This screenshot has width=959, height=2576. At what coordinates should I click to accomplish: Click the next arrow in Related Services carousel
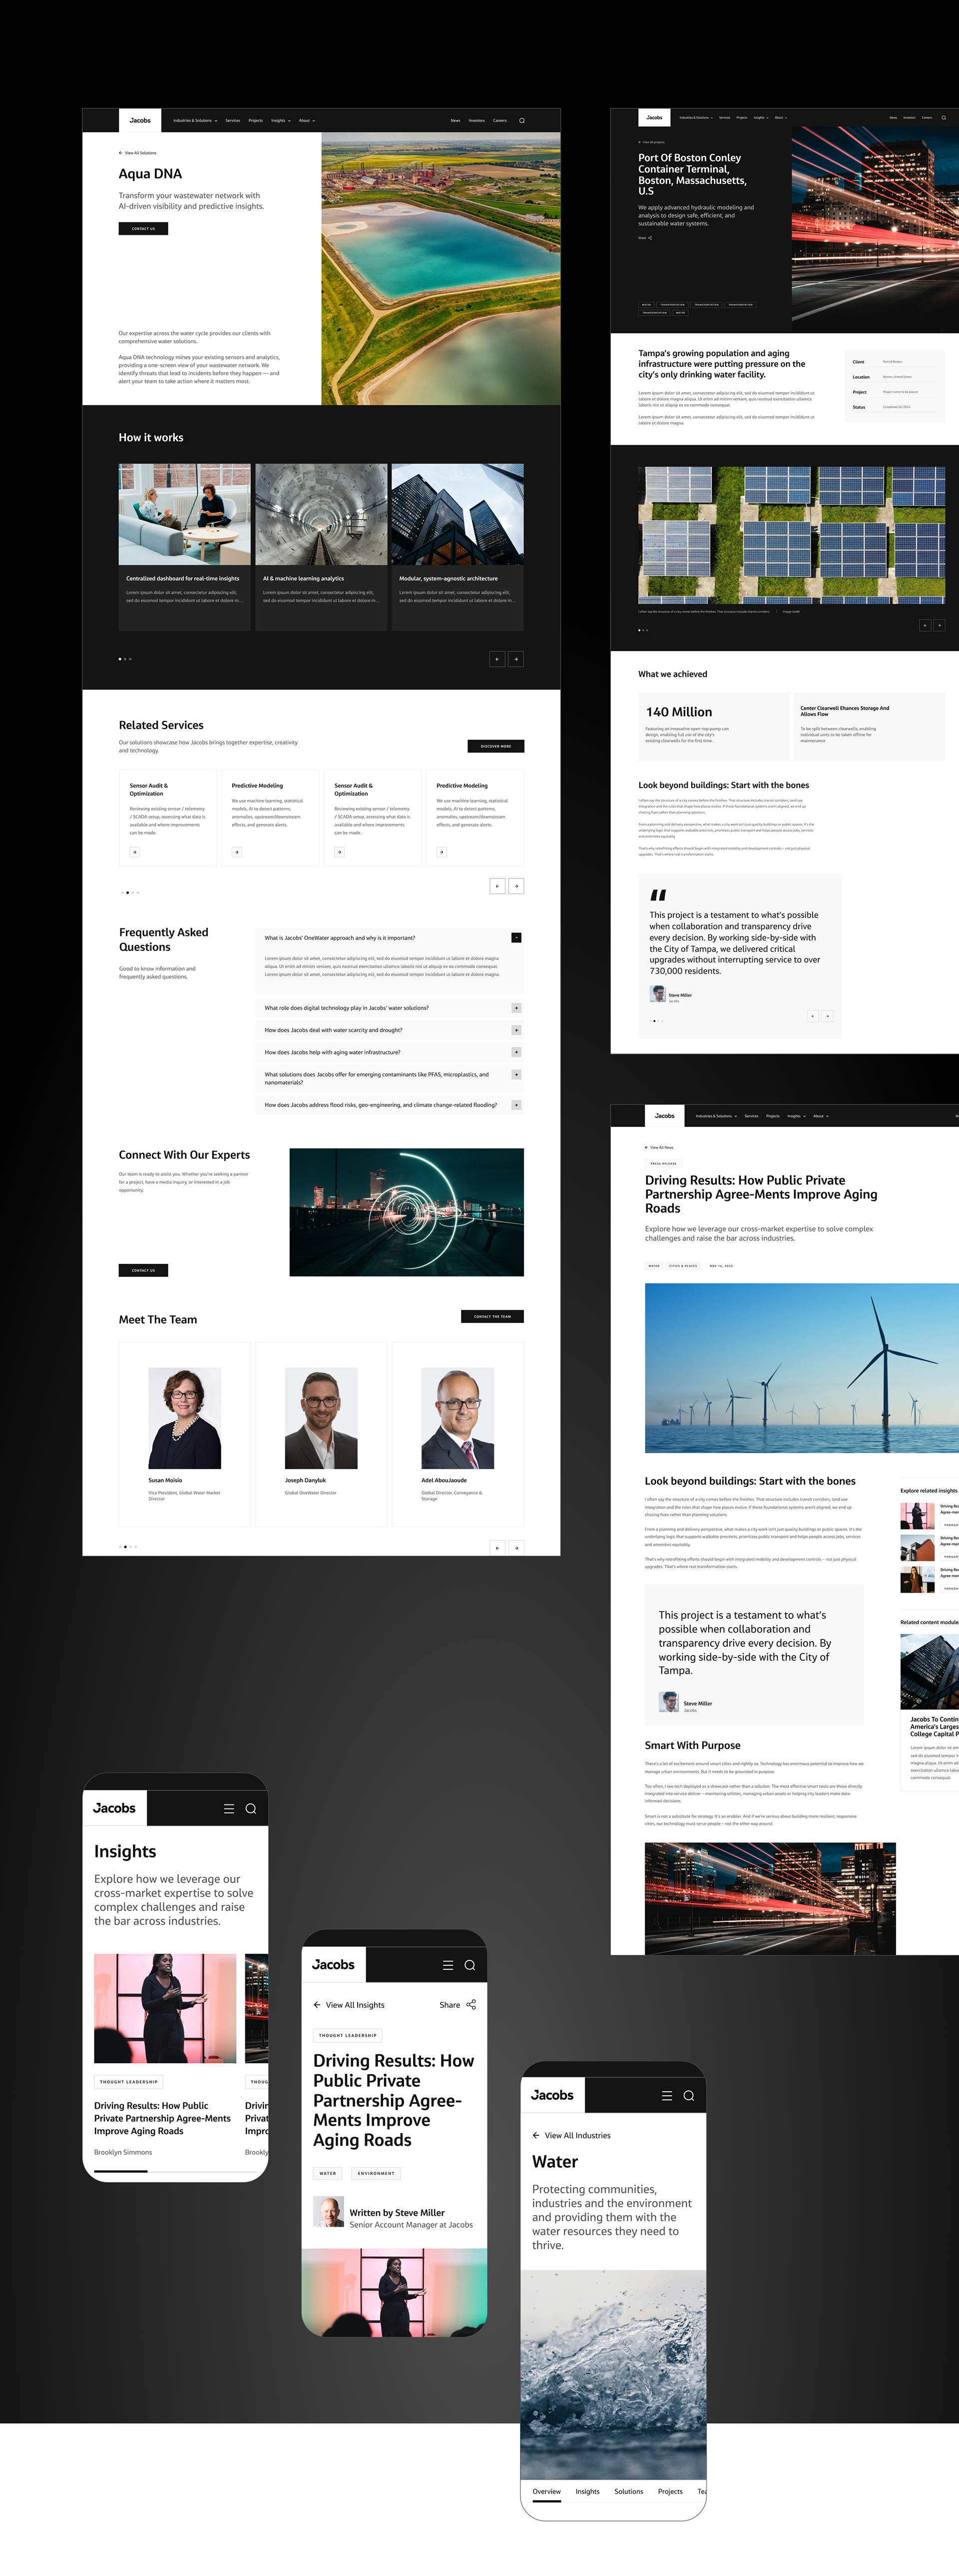tap(516, 886)
